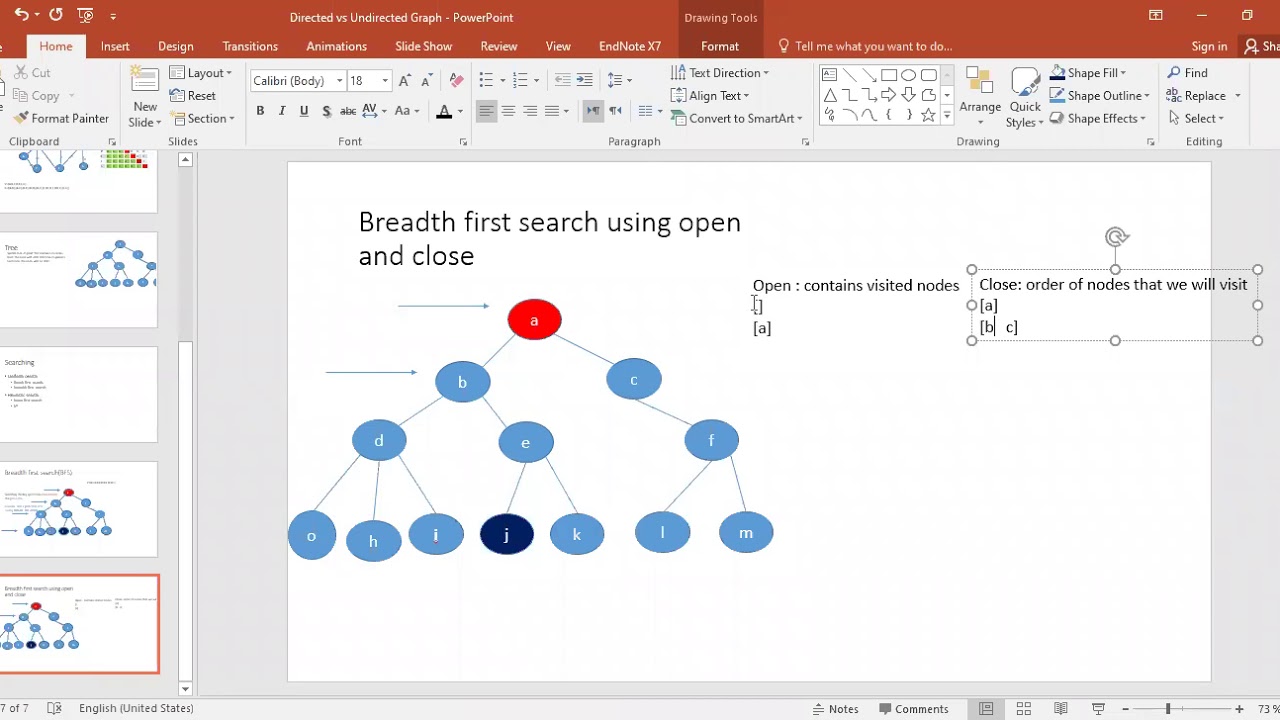Select the red node labeled a
This screenshot has height=720, width=1280.
[534, 320]
